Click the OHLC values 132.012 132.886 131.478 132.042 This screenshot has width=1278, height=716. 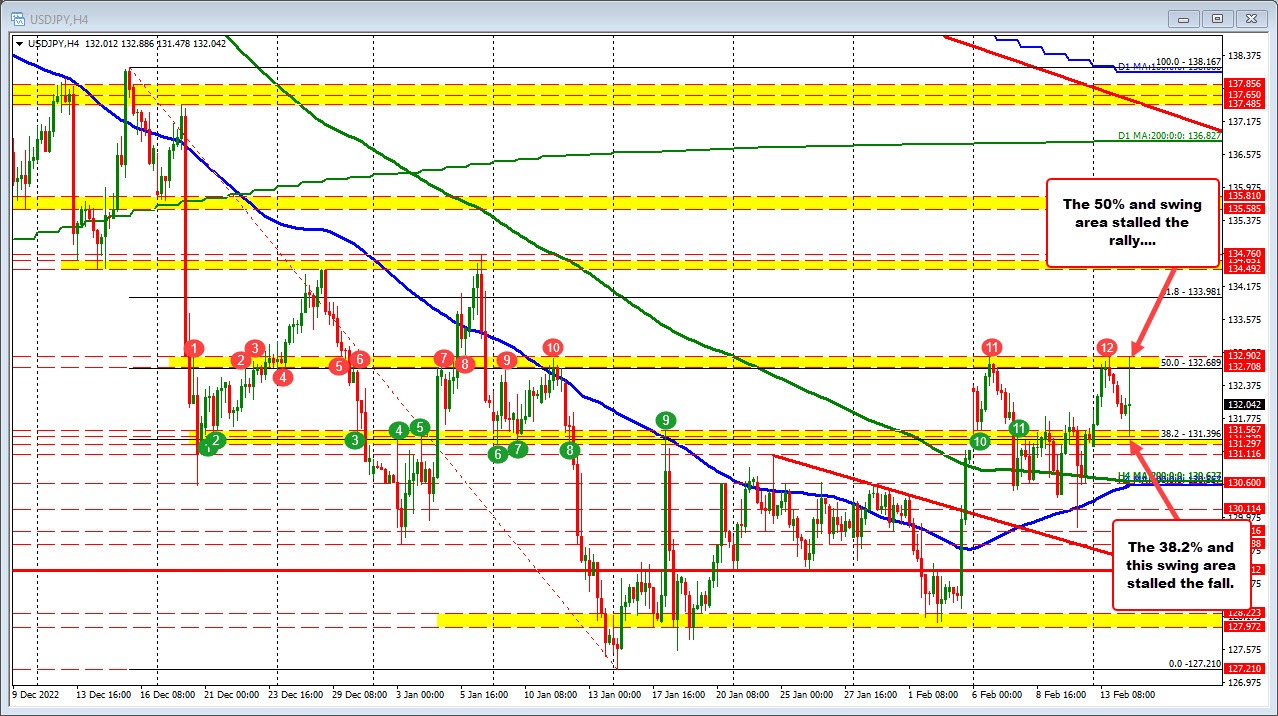pos(155,44)
